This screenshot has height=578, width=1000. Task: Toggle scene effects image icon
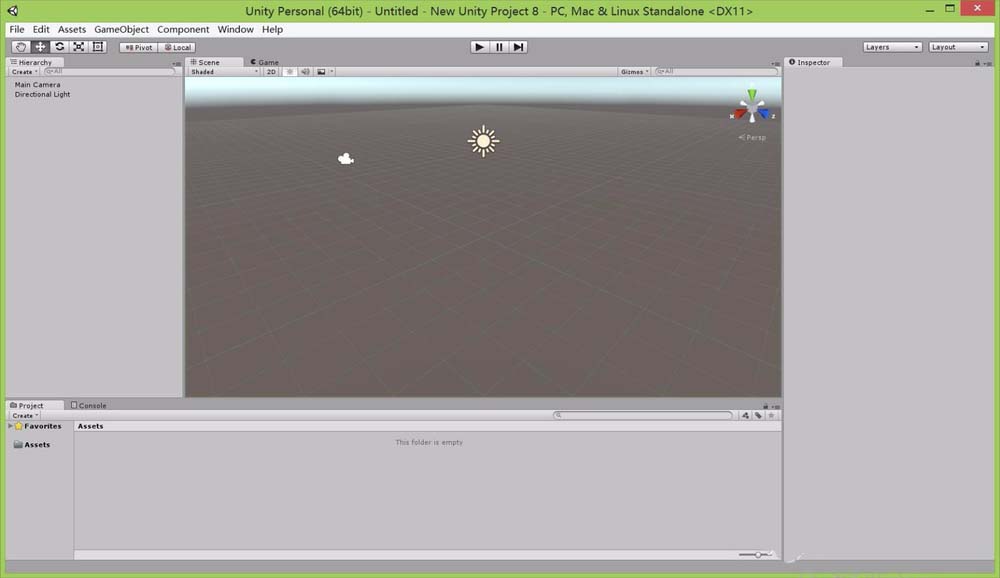pyautogui.click(x=321, y=71)
